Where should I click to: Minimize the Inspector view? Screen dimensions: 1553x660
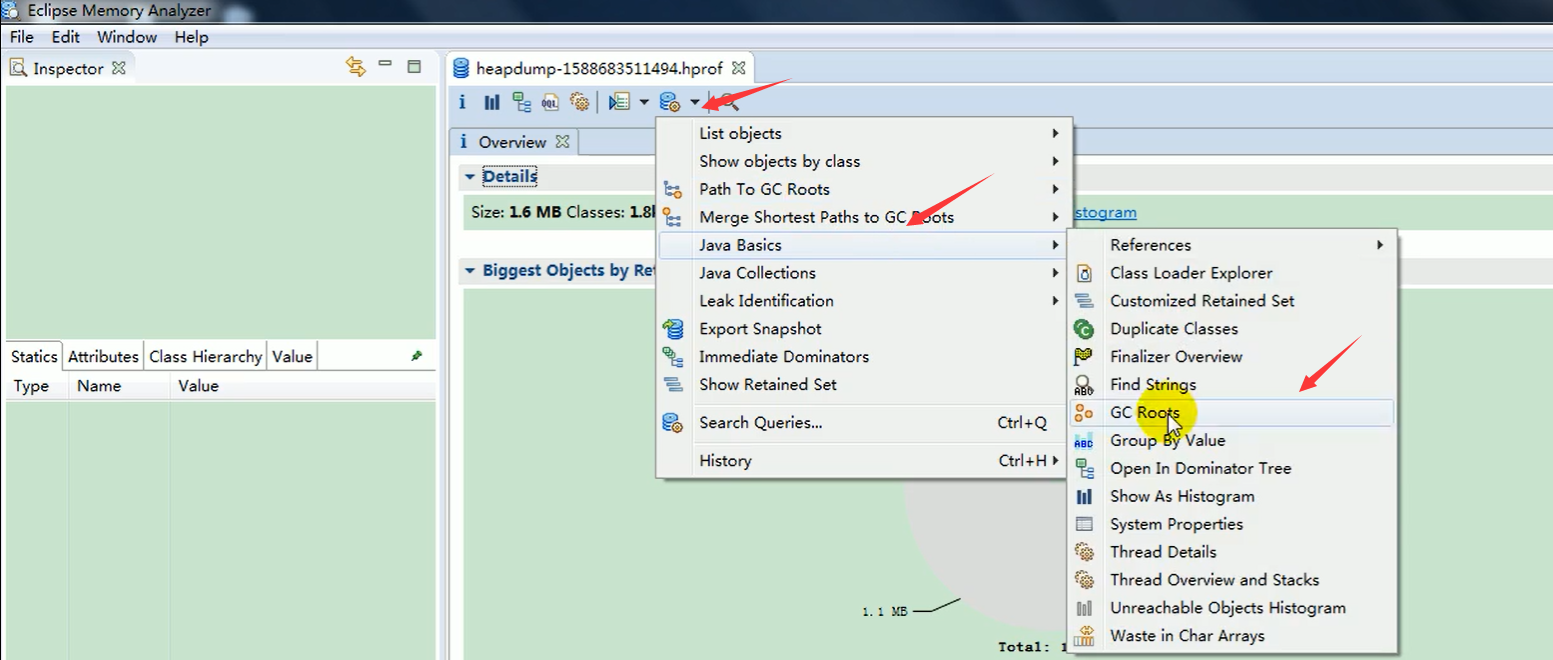[386, 64]
